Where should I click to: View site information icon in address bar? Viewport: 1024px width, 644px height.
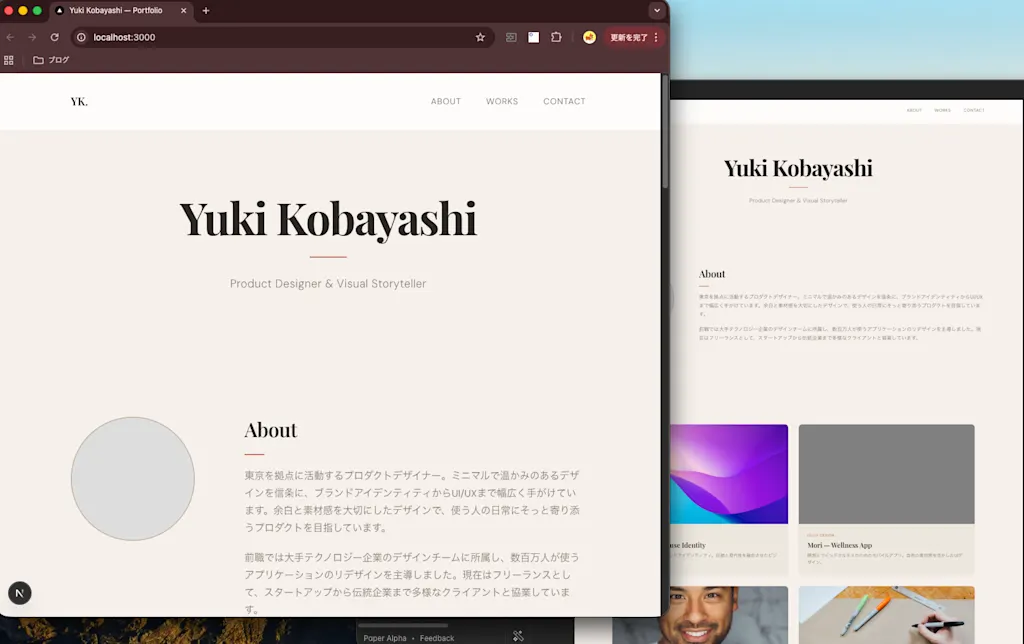pos(81,37)
